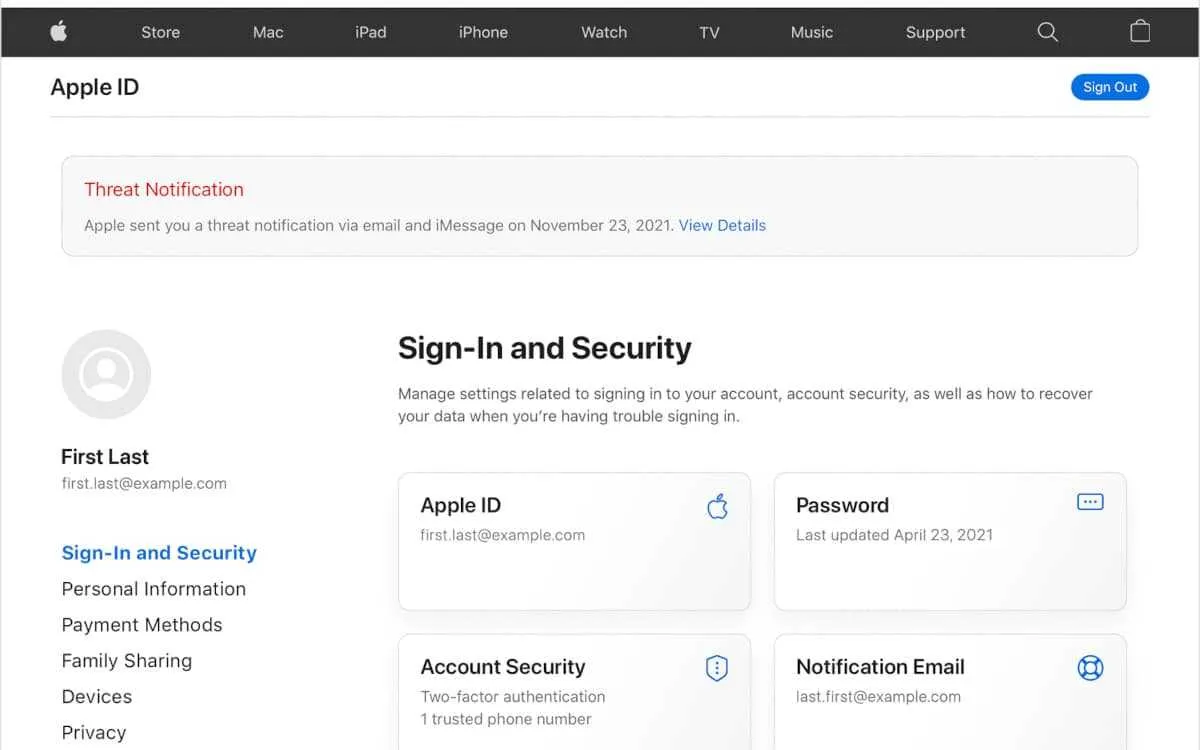Click the lifebuoy icon in Notification Email card
1200x750 pixels.
1090,667
